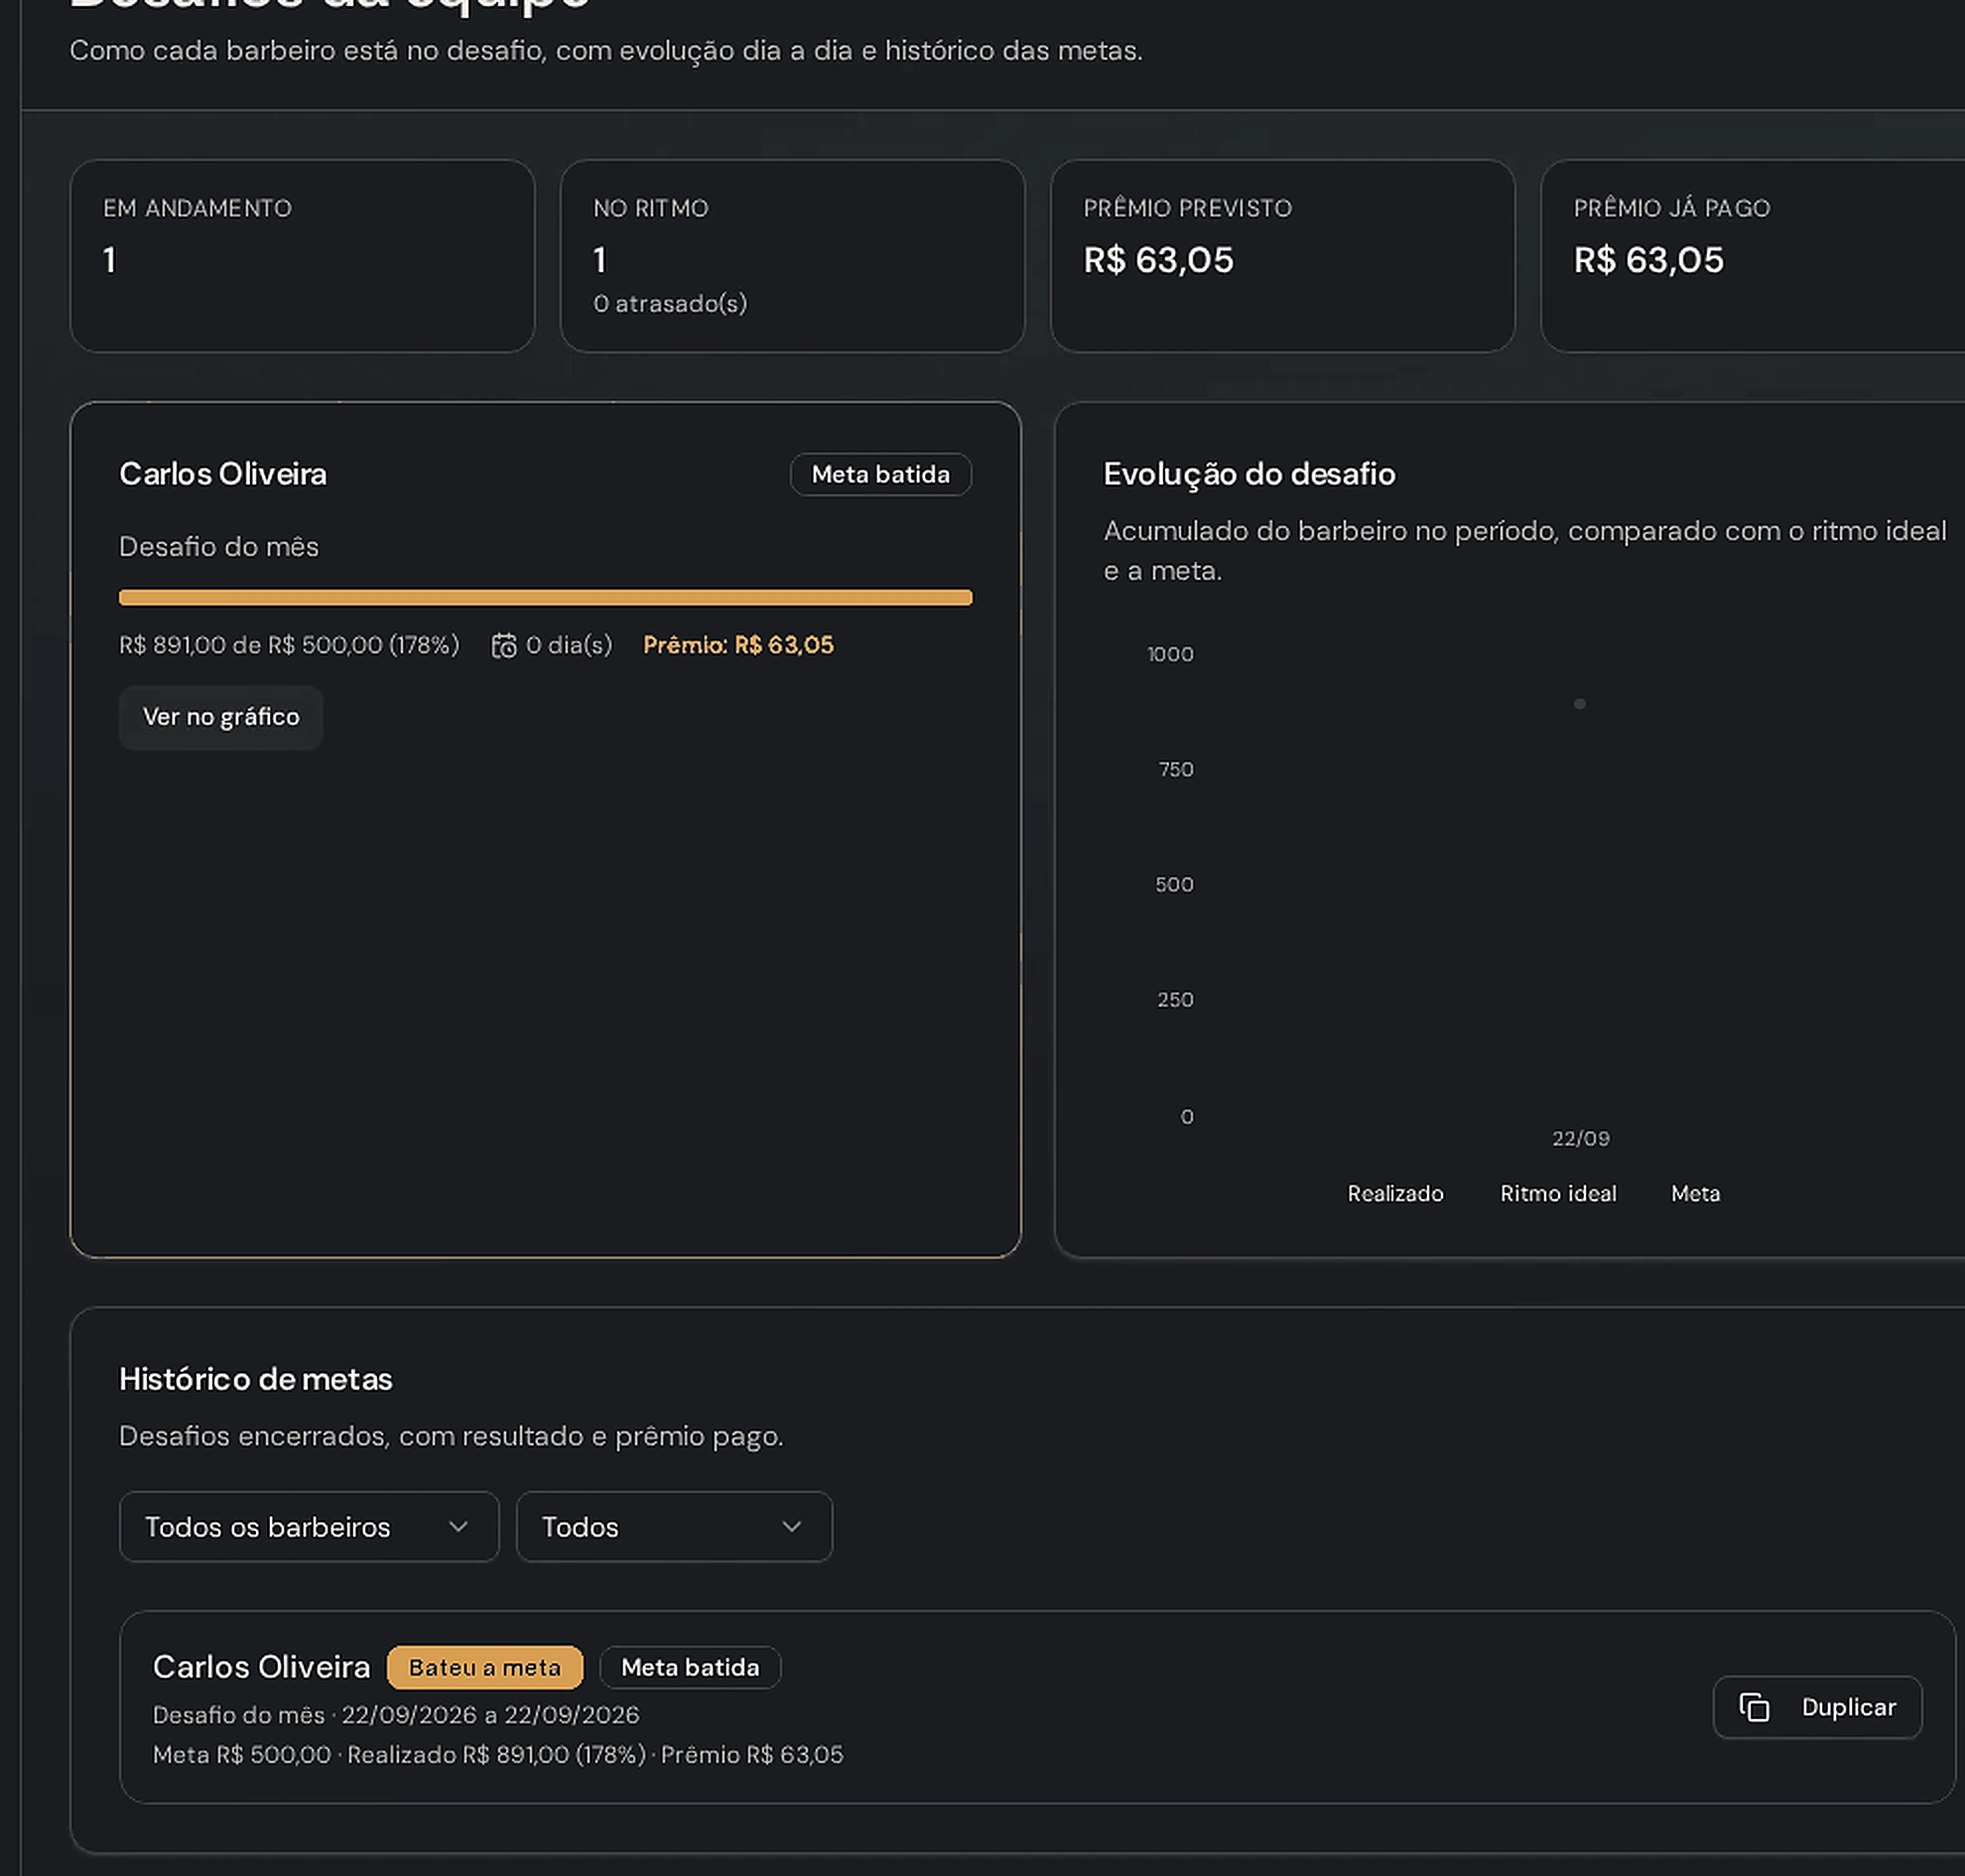The width and height of the screenshot is (1965, 1876).
Task: Click the calendar icon beside "0 dia(s)"
Action: (x=504, y=646)
